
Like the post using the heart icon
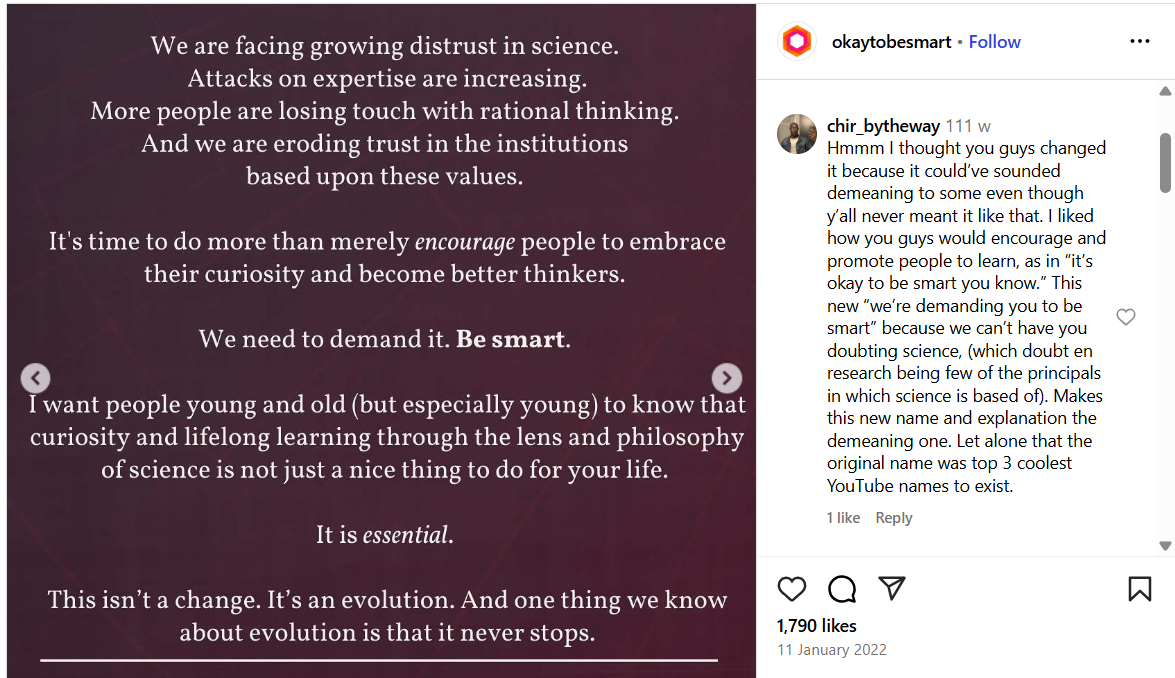[792, 590]
